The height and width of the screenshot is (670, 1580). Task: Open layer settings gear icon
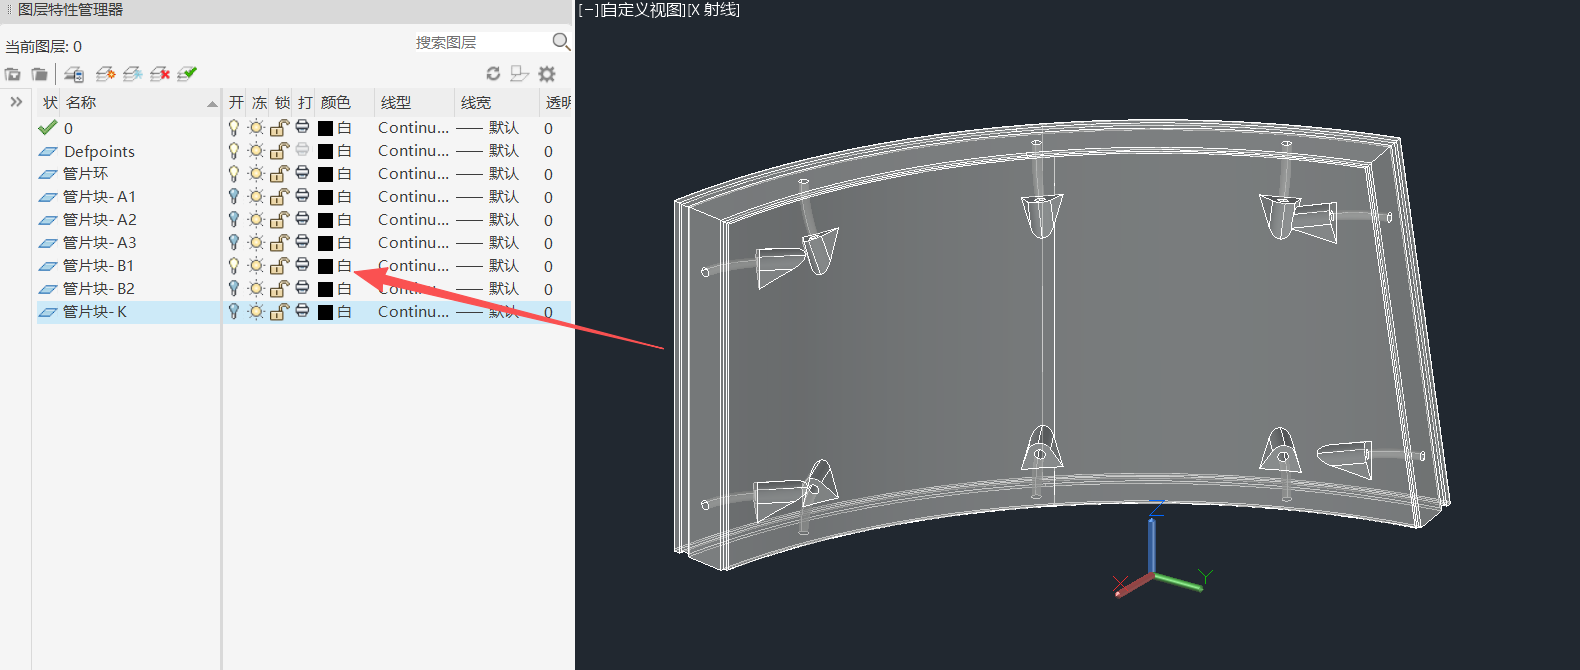547,74
